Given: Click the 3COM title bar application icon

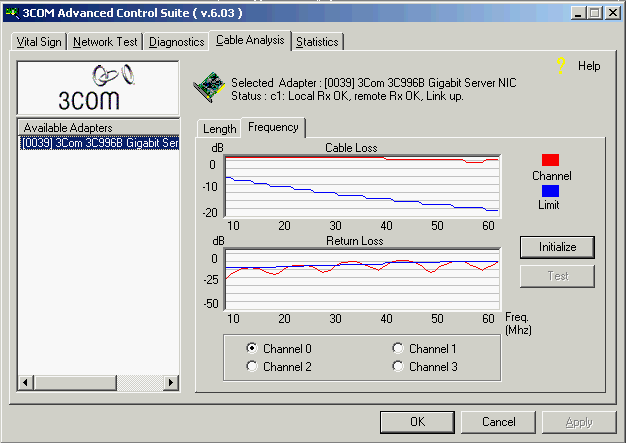Looking at the screenshot, I should (x=12, y=13).
